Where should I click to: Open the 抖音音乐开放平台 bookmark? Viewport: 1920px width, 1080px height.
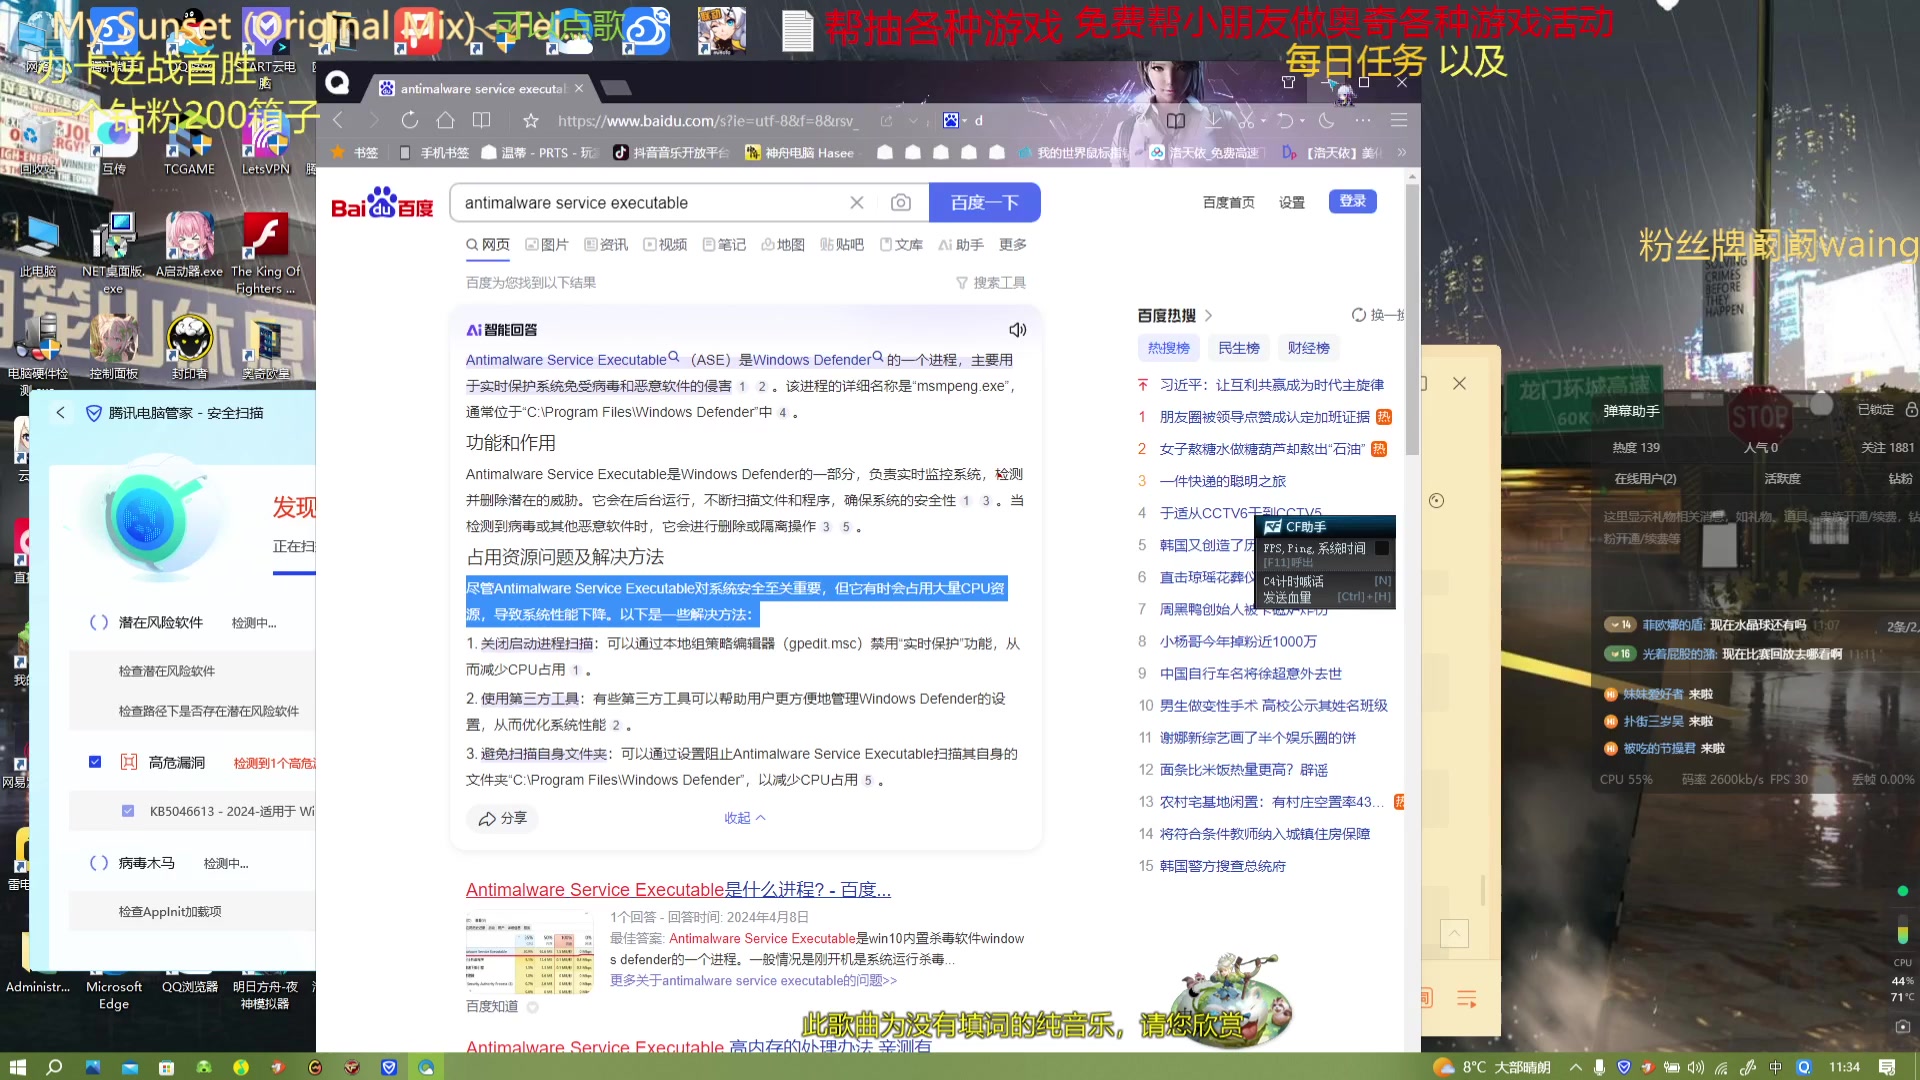pos(671,153)
